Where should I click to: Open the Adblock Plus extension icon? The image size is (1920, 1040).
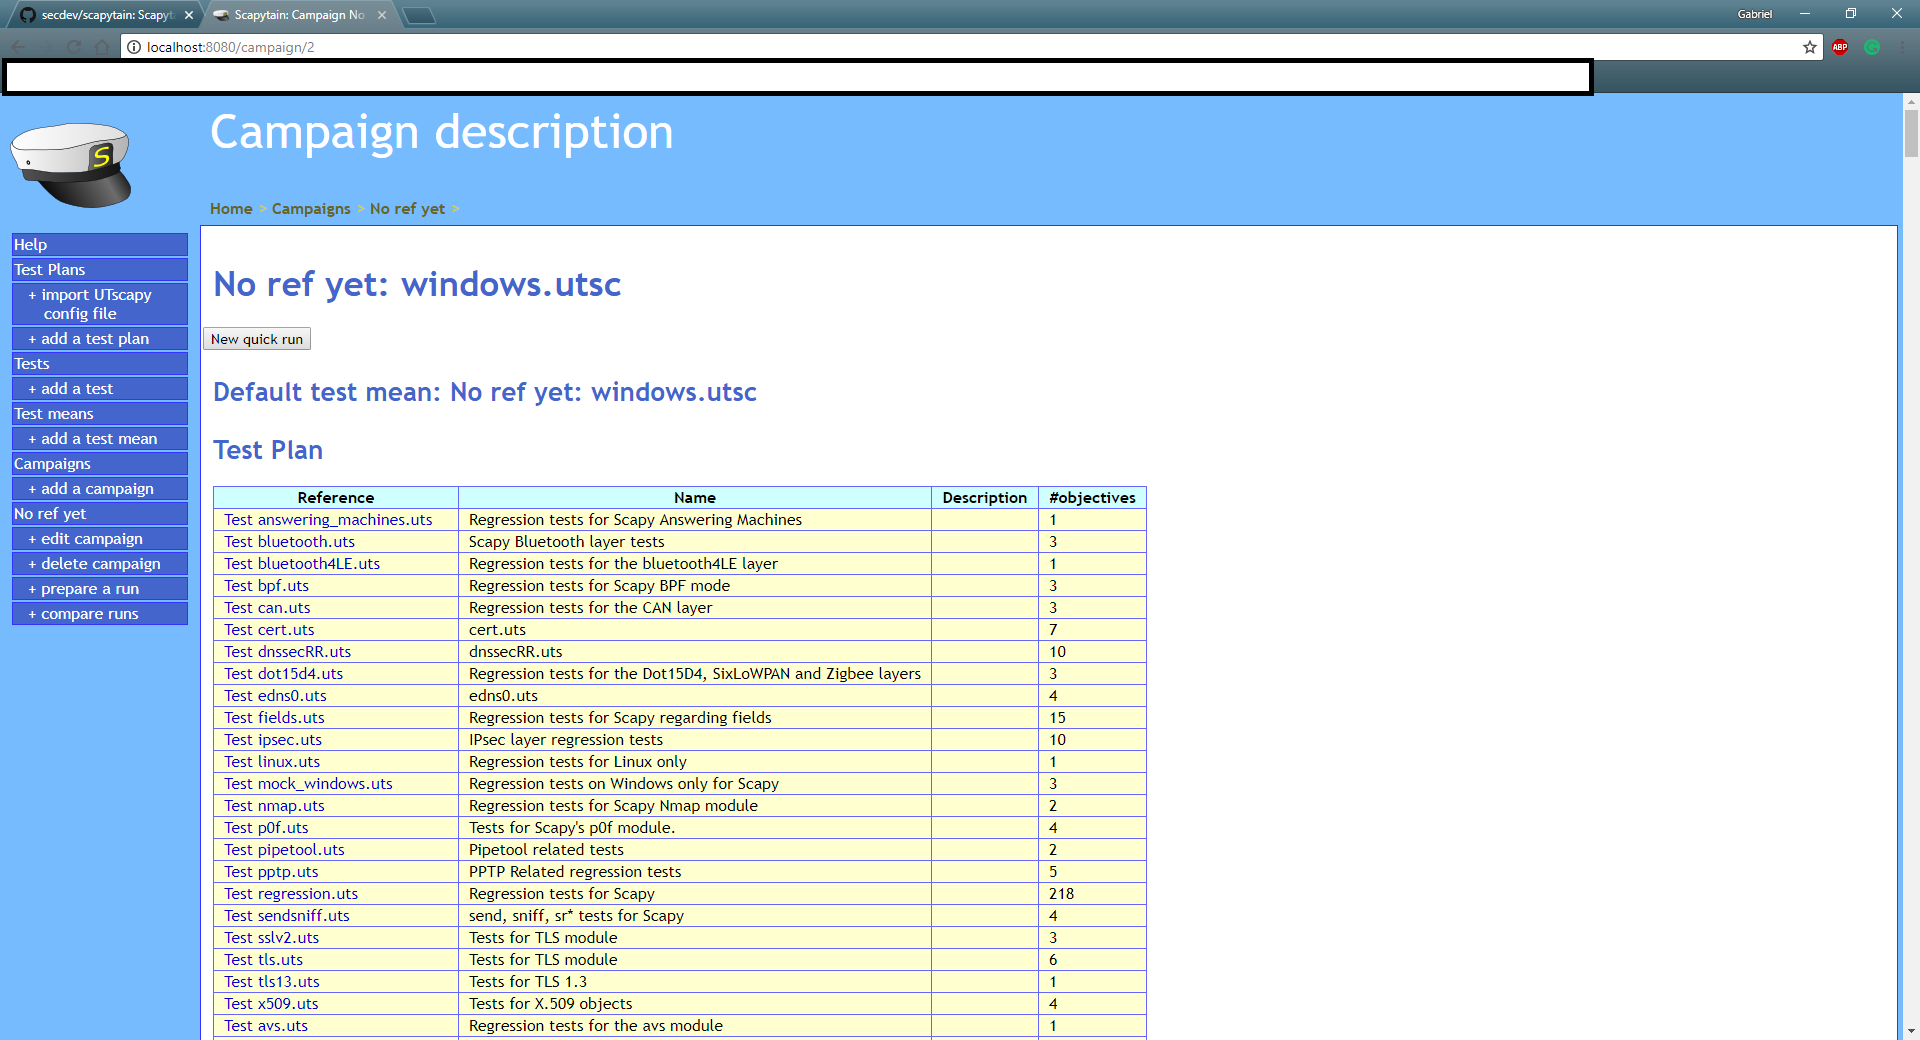(x=1840, y=47)
